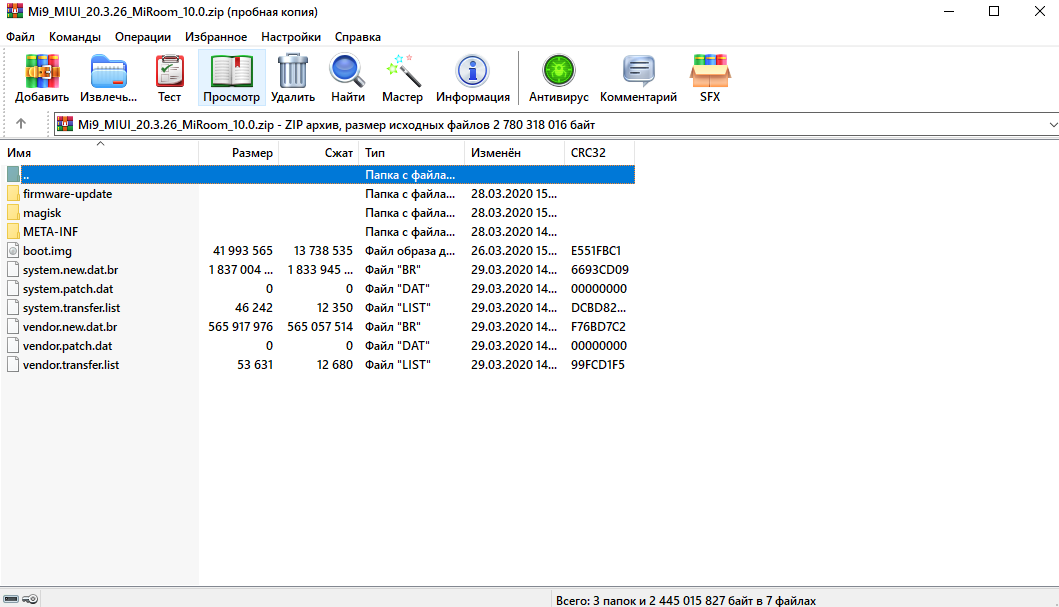
Task: Click the firmware-update modified date
Action: click(514, 194)
